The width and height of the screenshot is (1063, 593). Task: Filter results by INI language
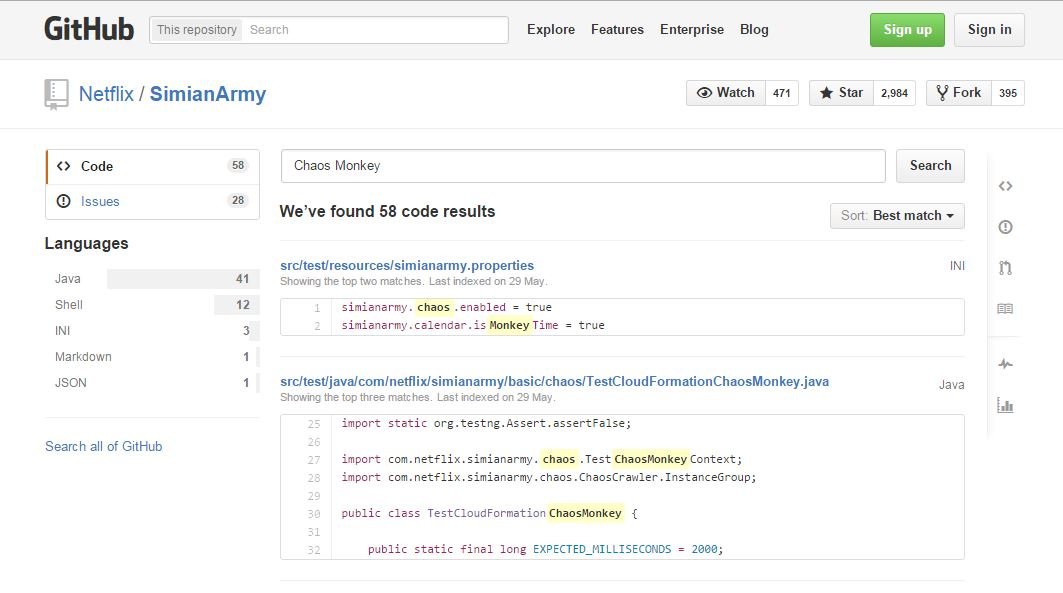(153, 331)
